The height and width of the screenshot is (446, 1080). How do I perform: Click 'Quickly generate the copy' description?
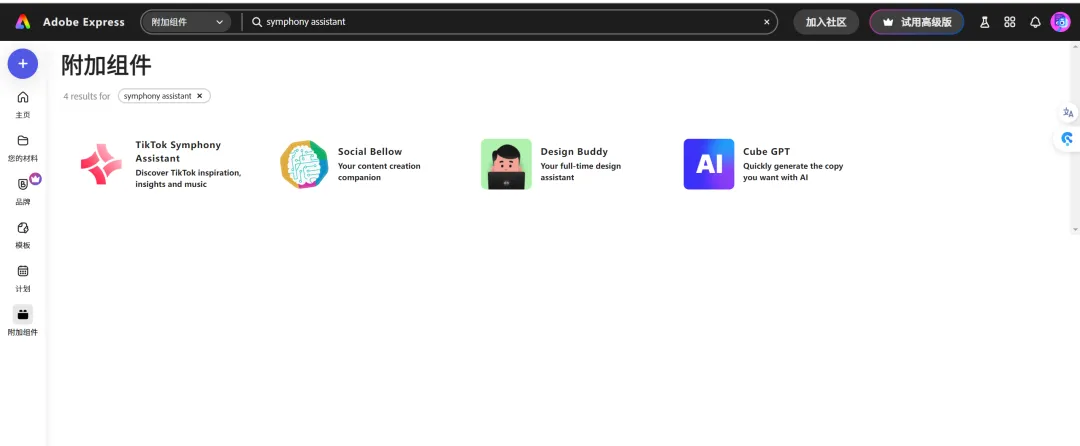click(x=793, y=171)
